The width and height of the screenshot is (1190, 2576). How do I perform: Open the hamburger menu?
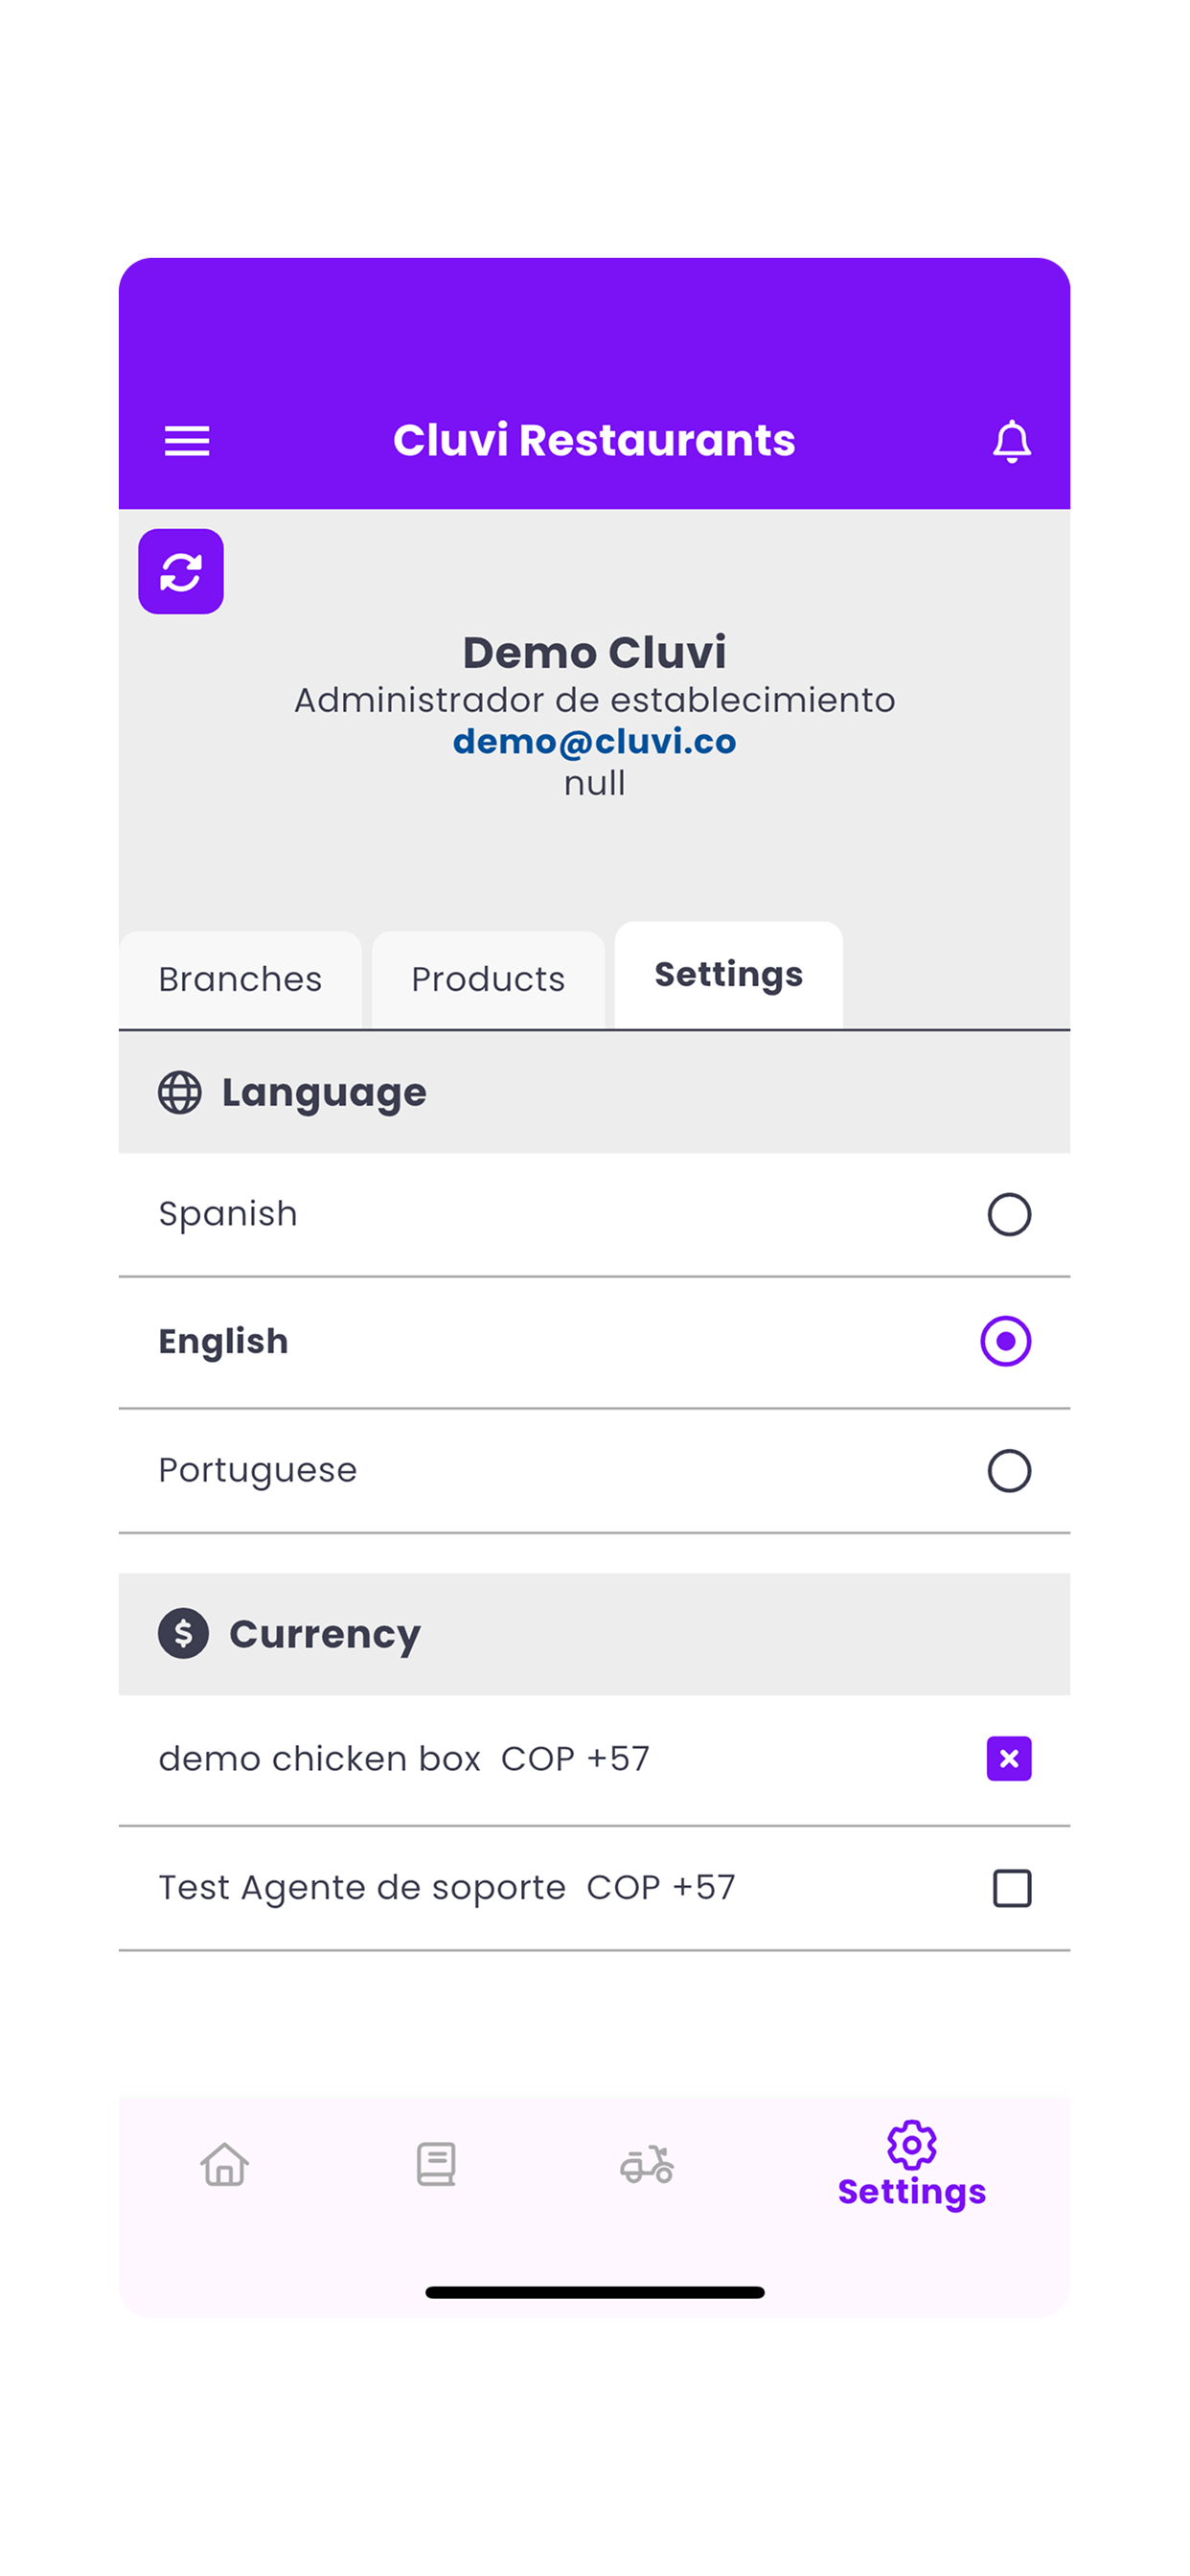click(187, 441)
